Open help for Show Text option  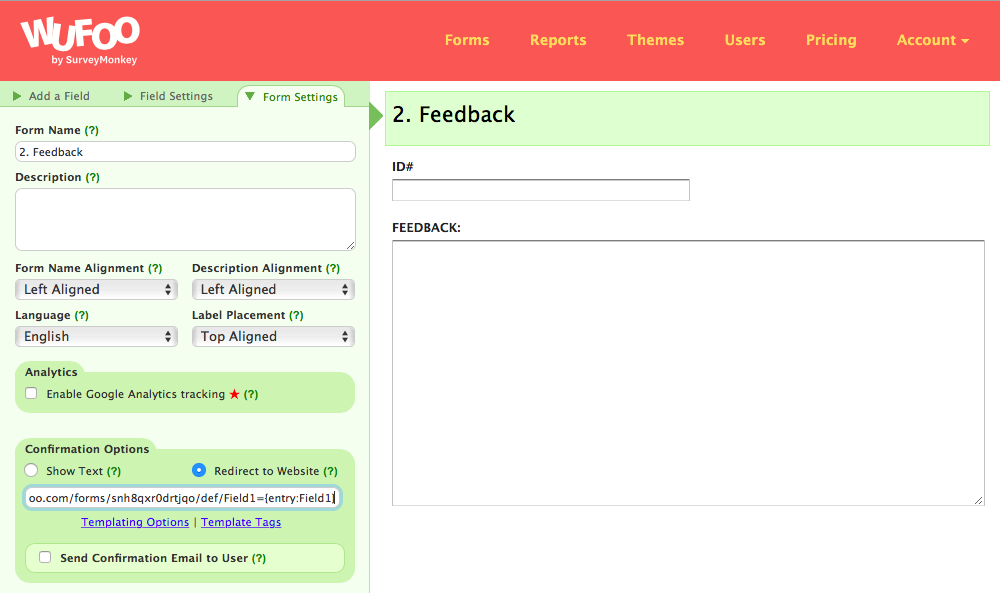(x=114, y=471)
